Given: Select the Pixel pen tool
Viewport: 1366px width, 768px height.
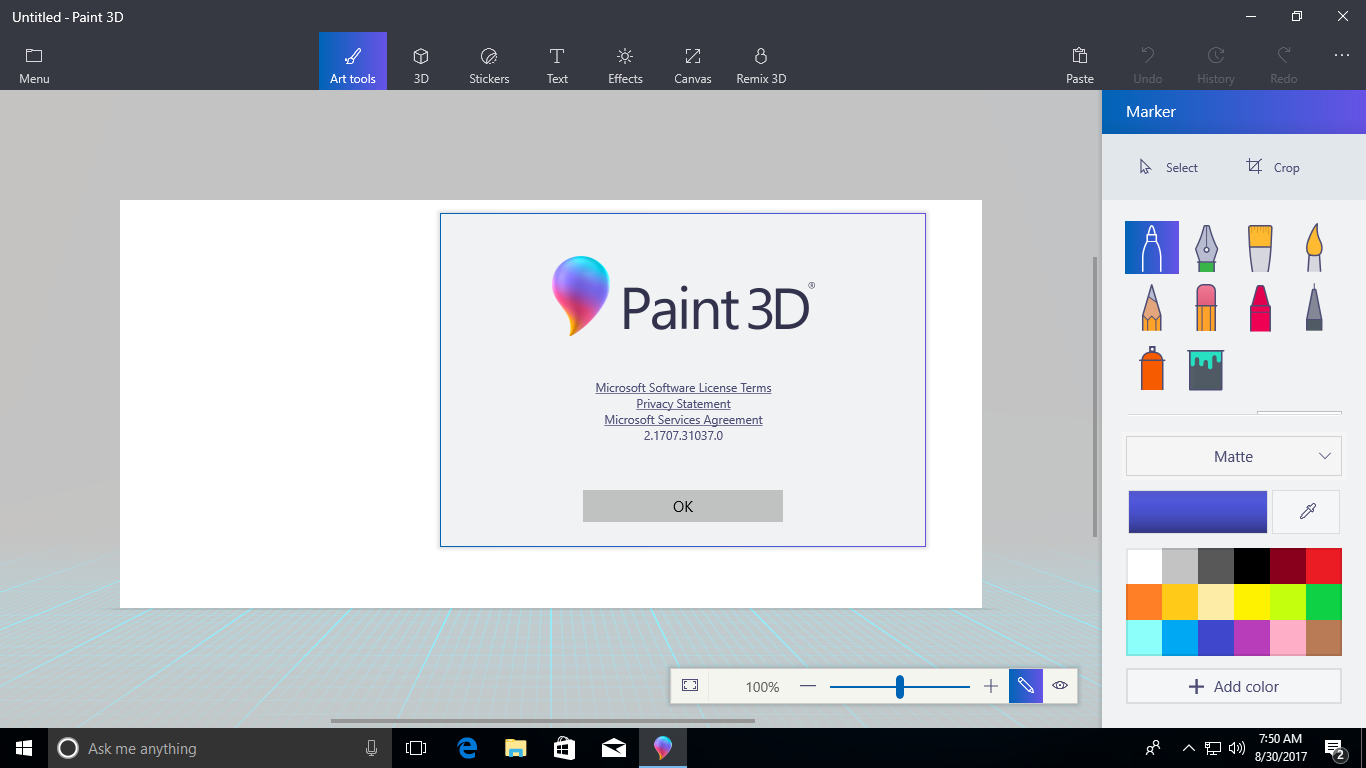Looking at the screenshot, I should 1314,307.
